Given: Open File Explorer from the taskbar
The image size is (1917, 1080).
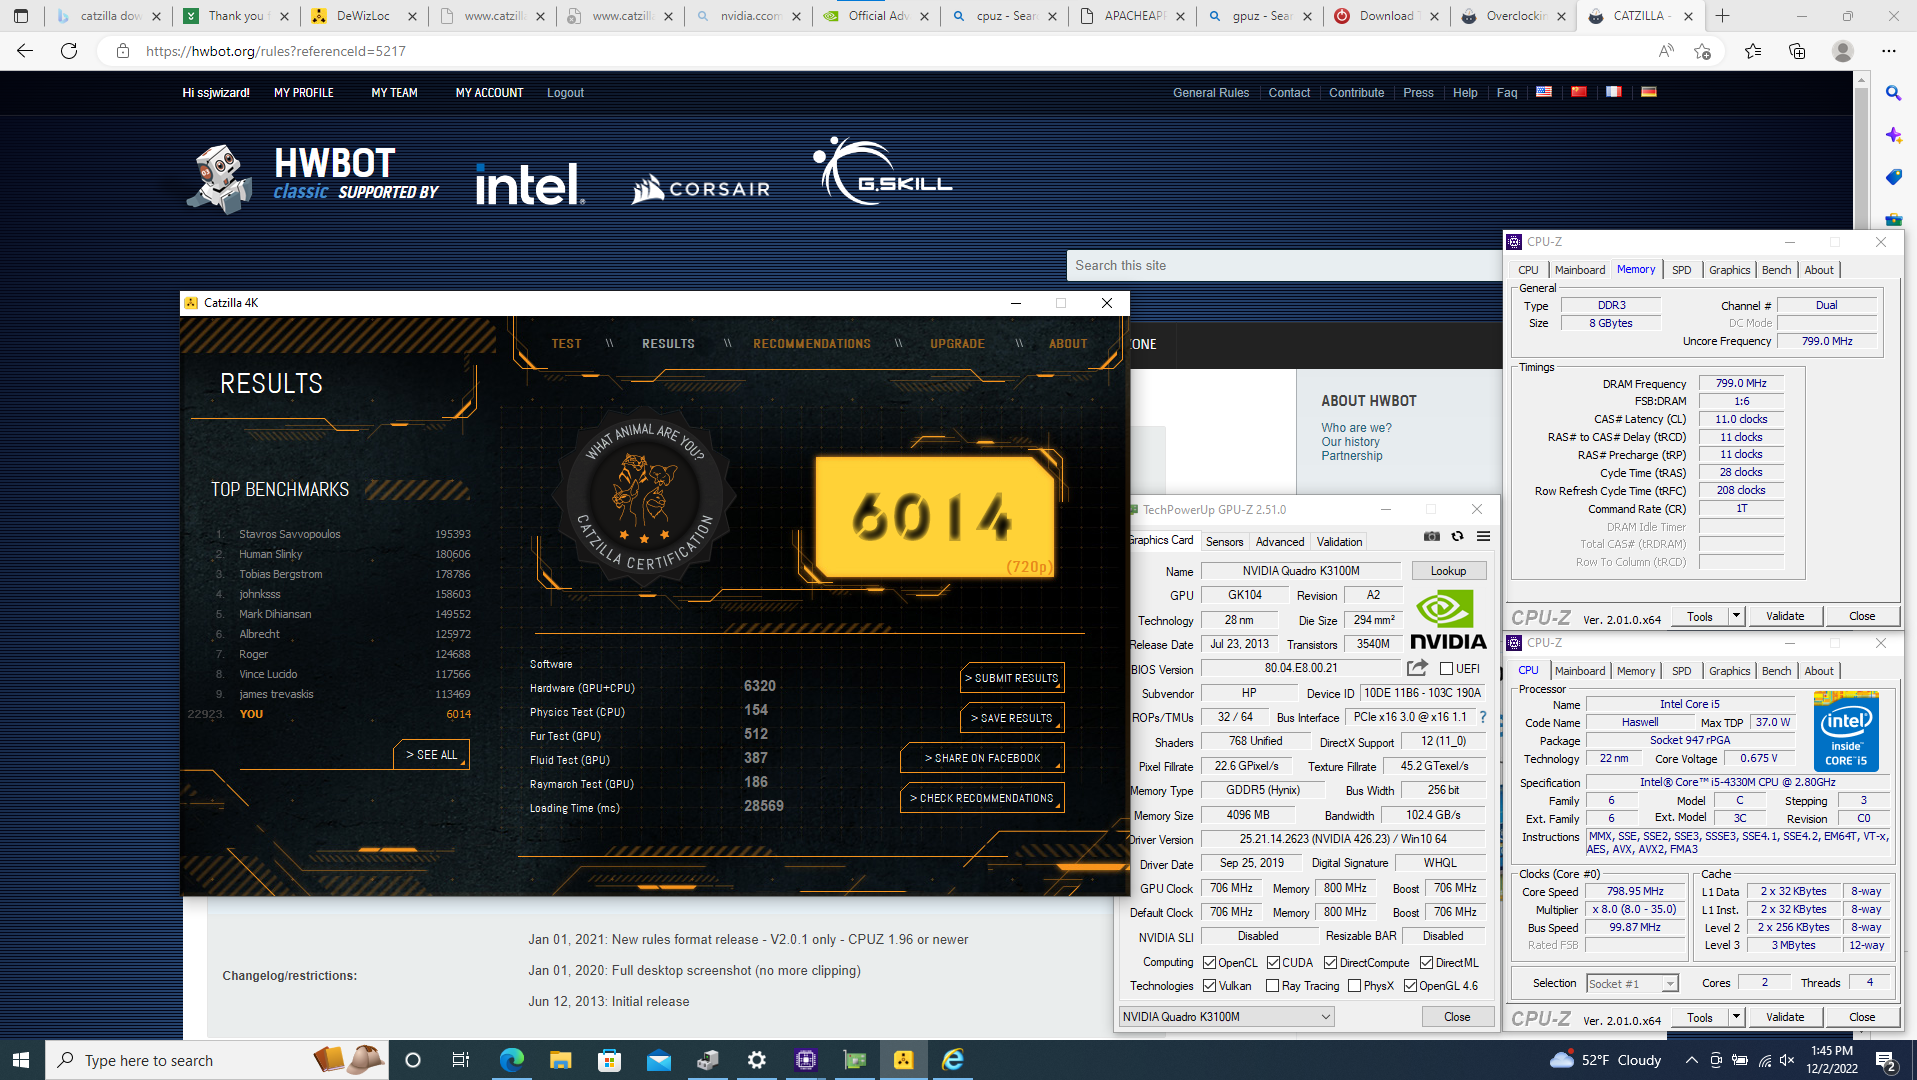Looking at the screenshot, I should (560, 1060).
